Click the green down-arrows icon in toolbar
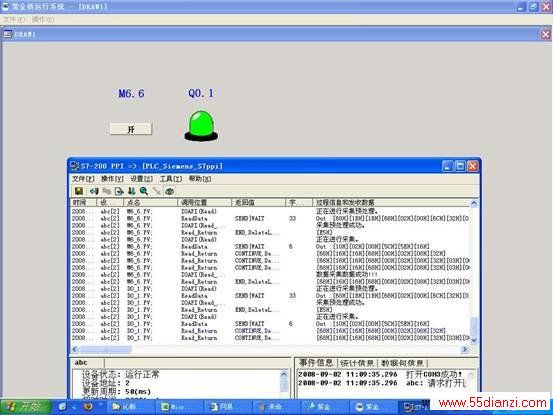This screenshot has width=553, height=415. (132, 191)
